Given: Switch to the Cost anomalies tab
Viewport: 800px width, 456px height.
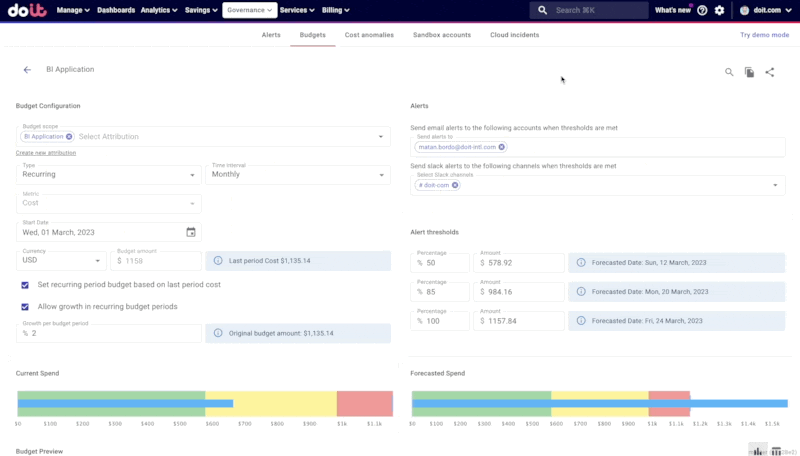Looking at the screenshot, I should pyautogui.click(x=369, y=34).
